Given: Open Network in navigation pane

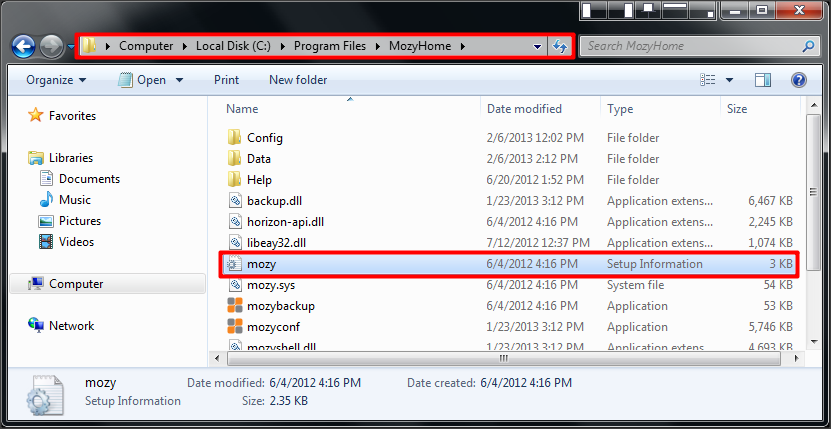Looking at the screenshot, I should click(71, 326).
